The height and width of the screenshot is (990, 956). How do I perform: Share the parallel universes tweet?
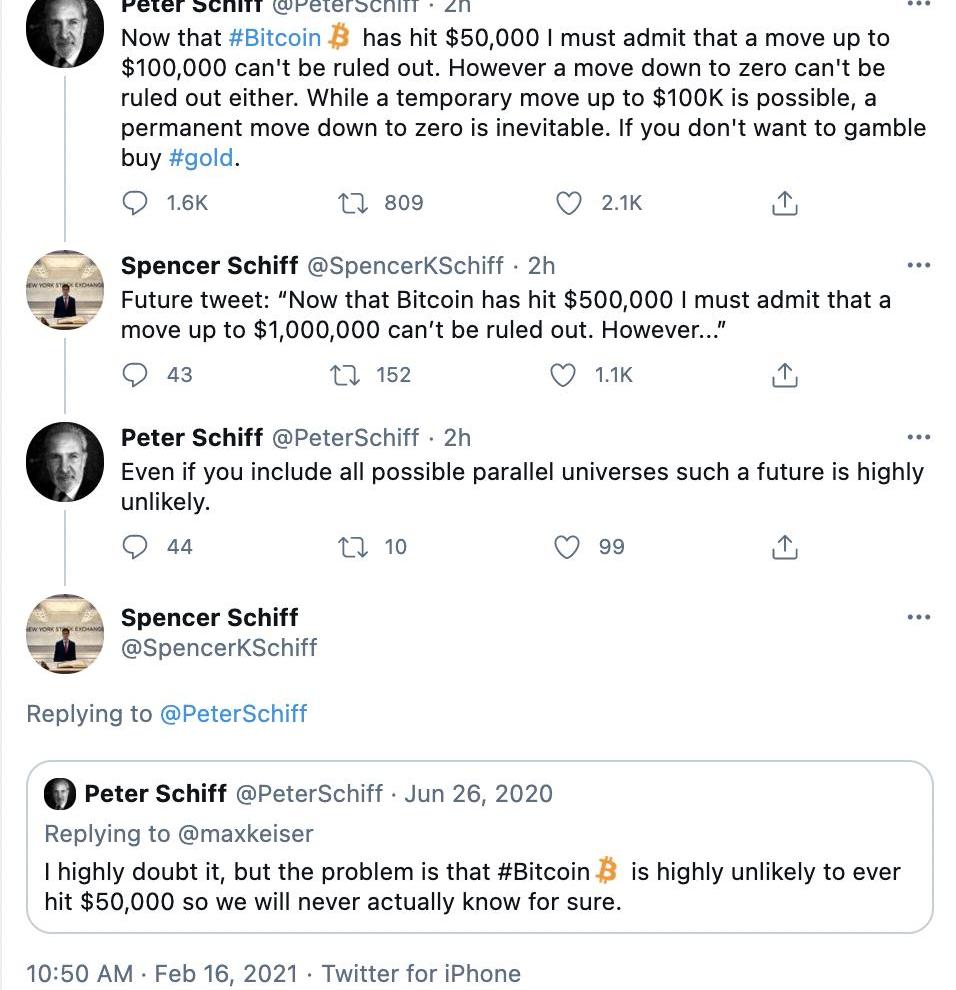coord(785,547)
